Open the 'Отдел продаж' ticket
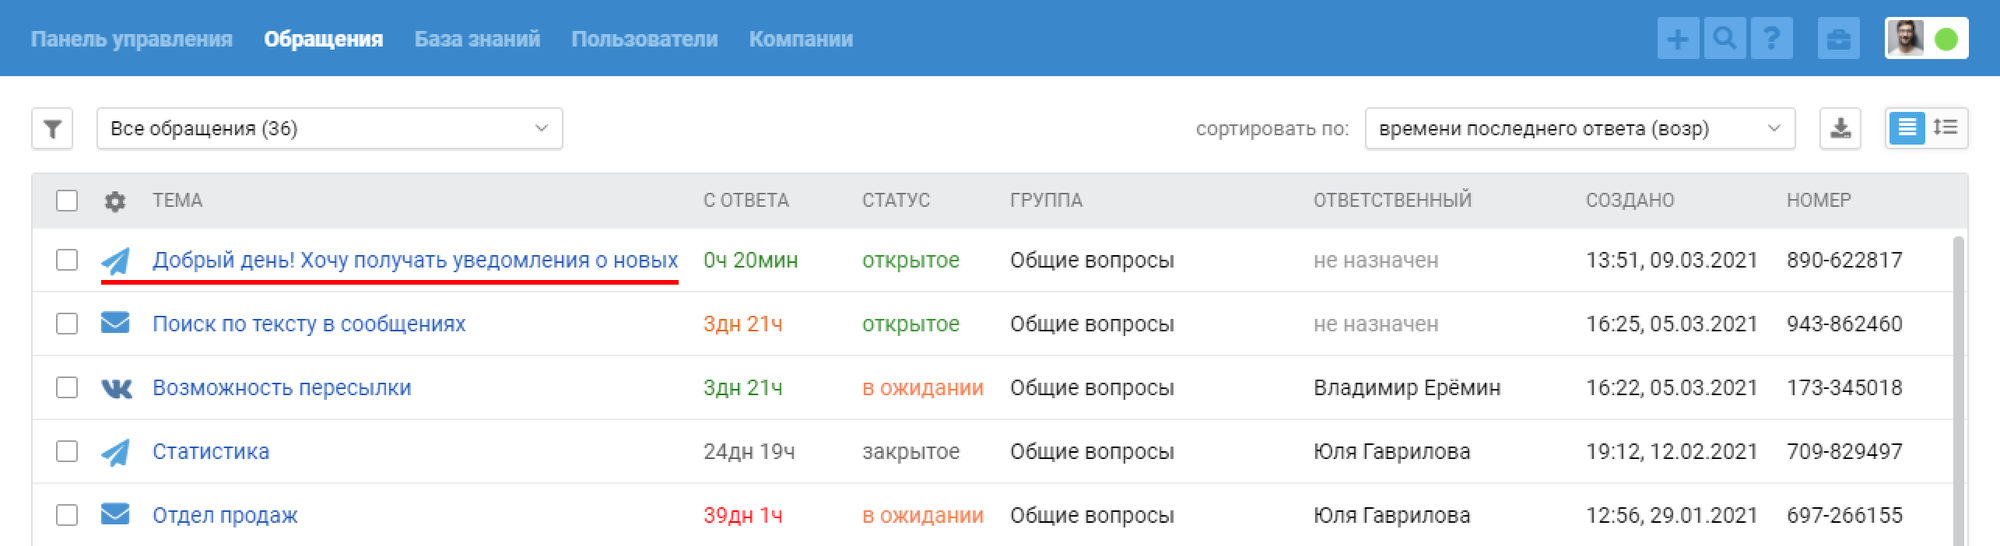Viewport: 2000px width, 546px height. click(225, 515)
